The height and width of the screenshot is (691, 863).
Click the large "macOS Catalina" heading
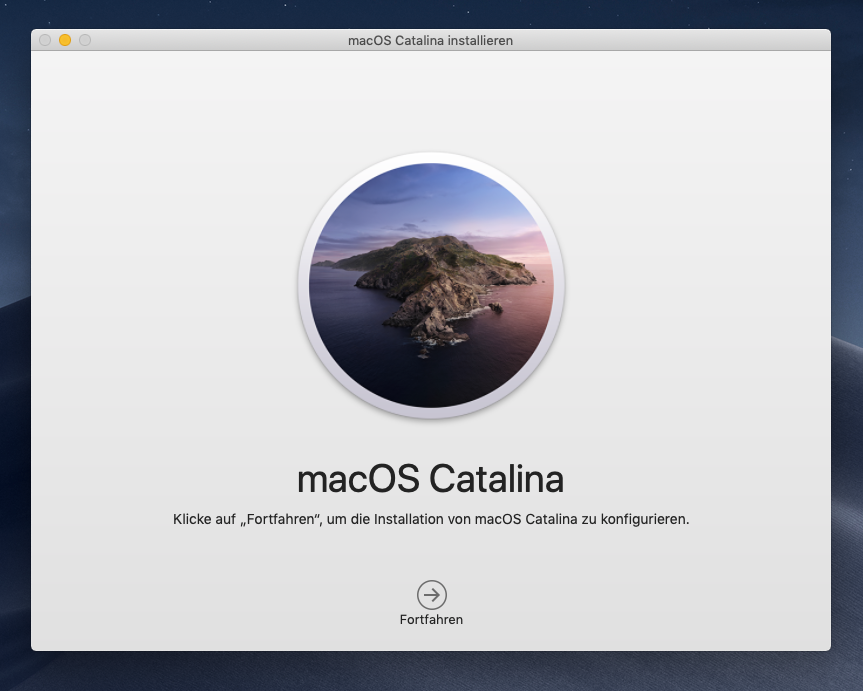click(x=430, y=478)
